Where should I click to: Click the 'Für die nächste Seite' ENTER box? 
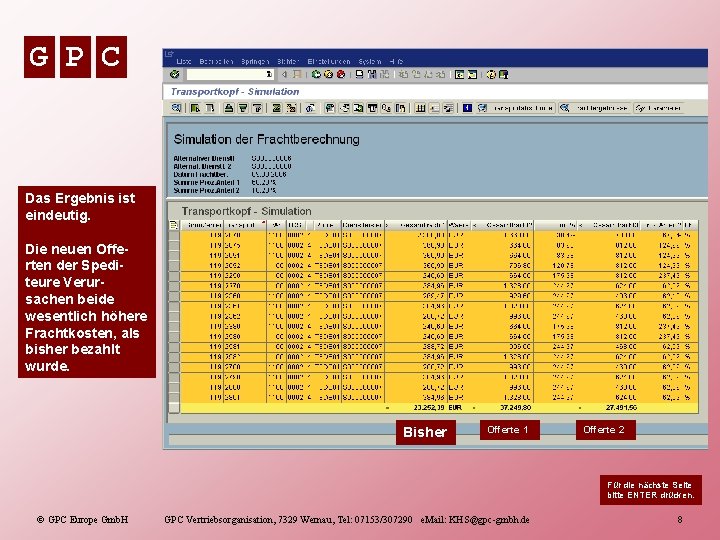[x=651, y=490]
